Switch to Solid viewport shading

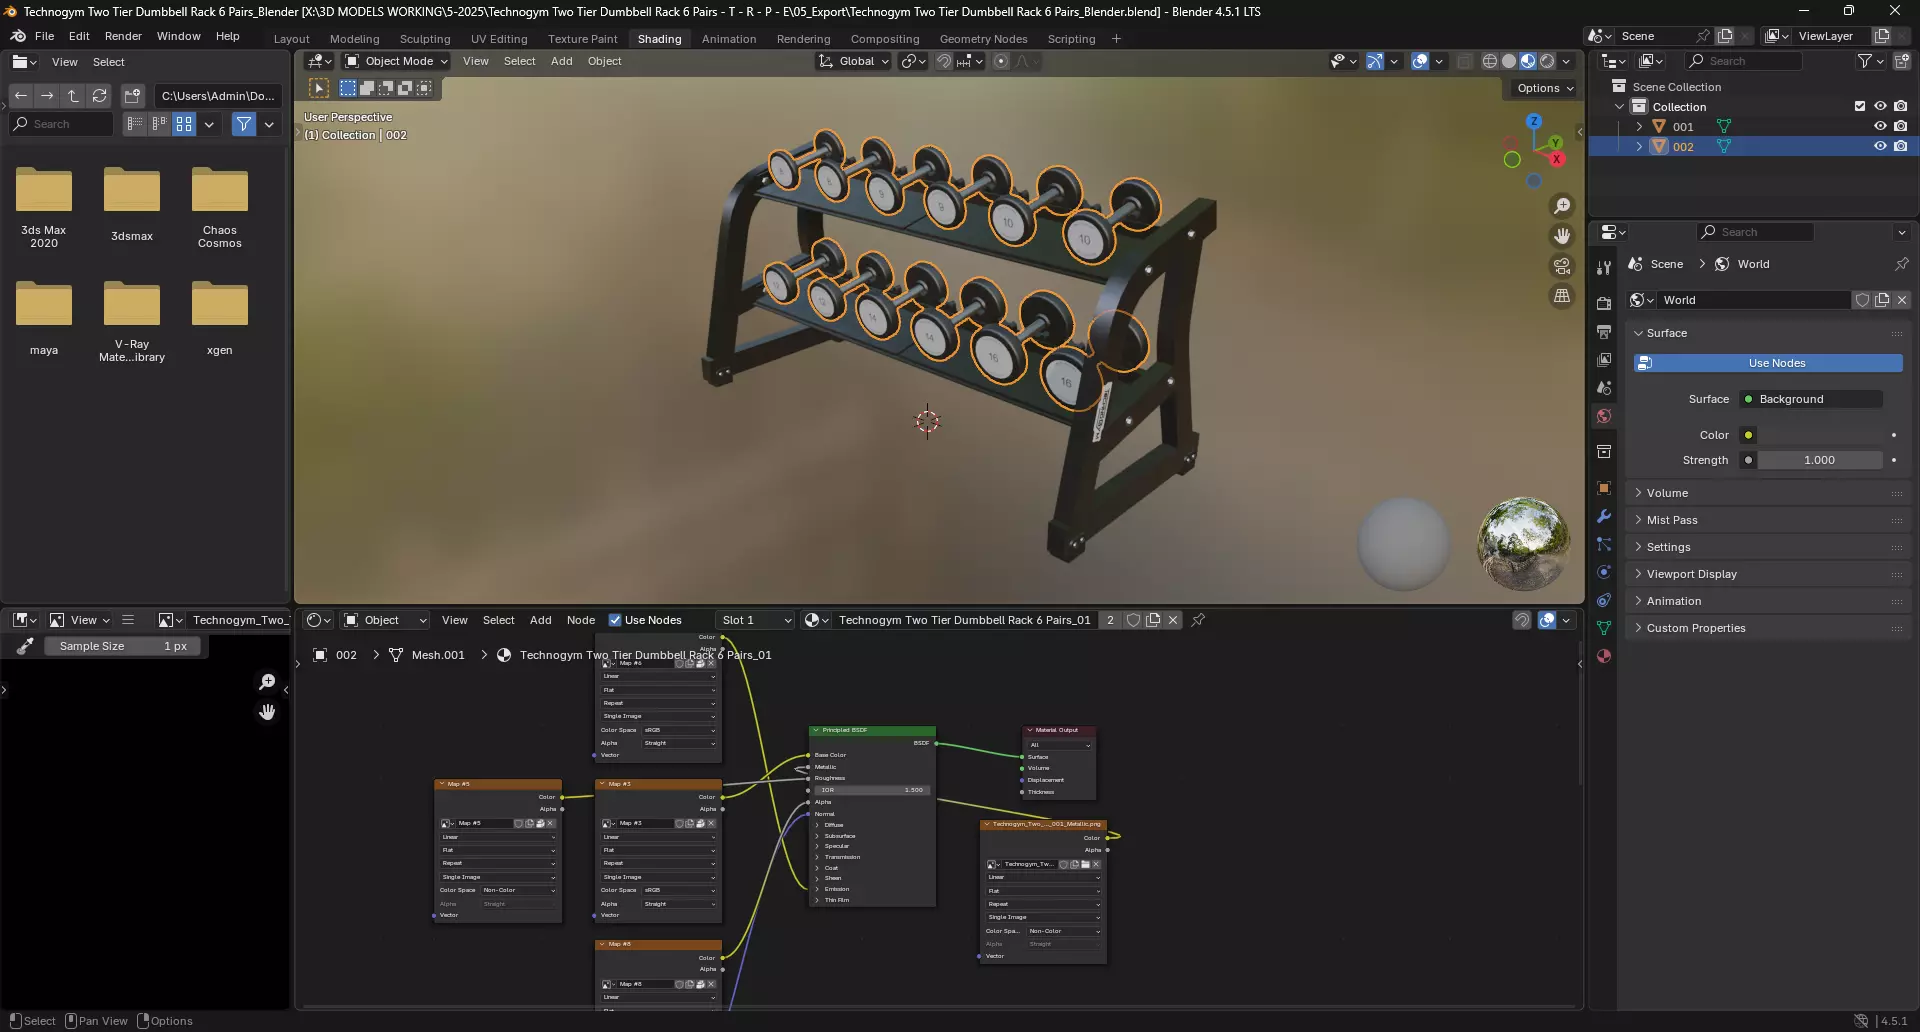(x=1508, y=61)
